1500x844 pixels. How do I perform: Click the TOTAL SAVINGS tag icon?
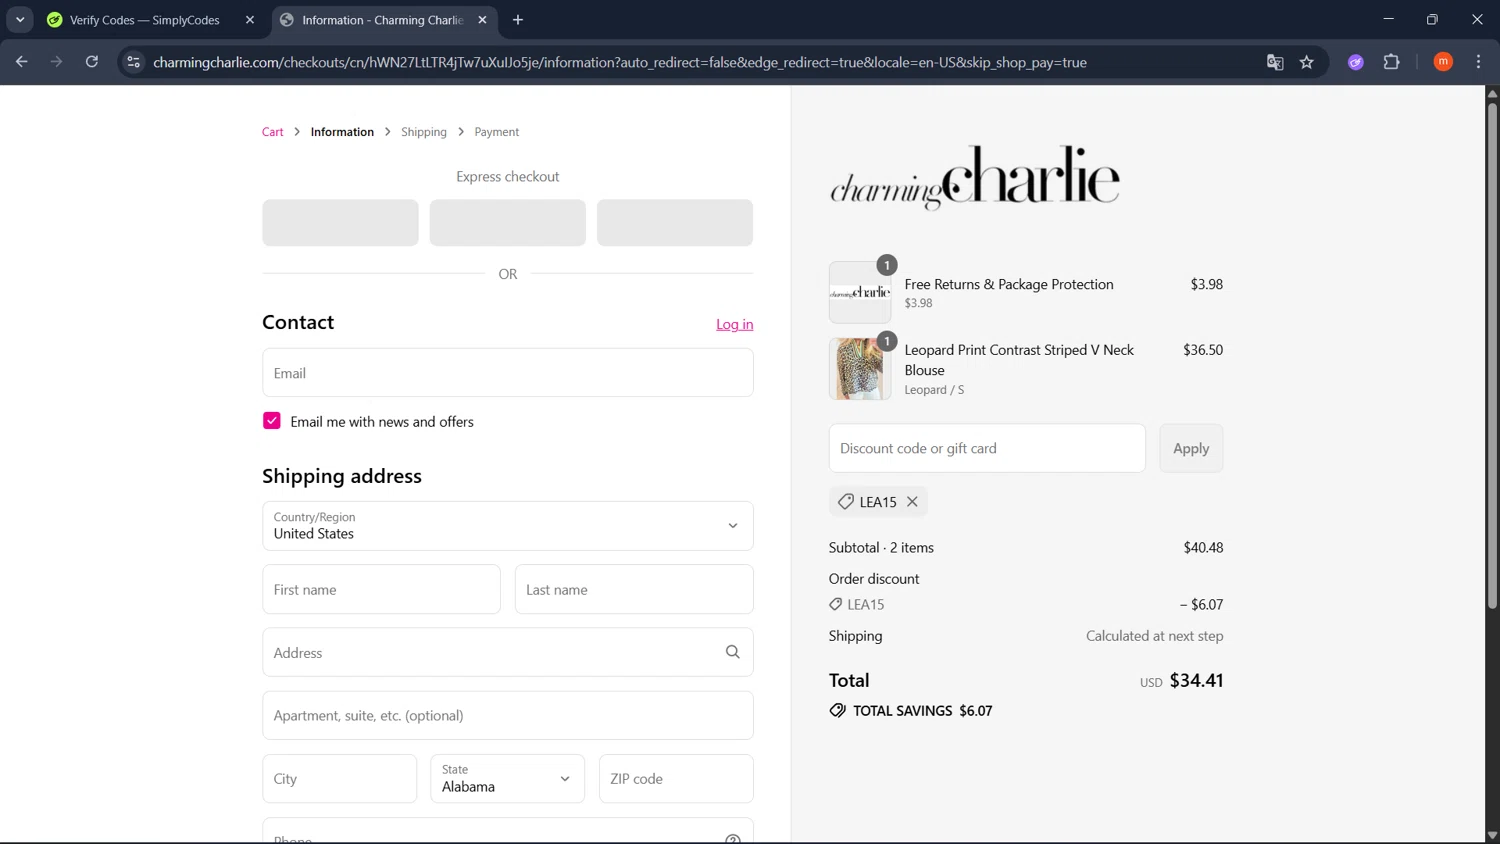click(838, 711)
